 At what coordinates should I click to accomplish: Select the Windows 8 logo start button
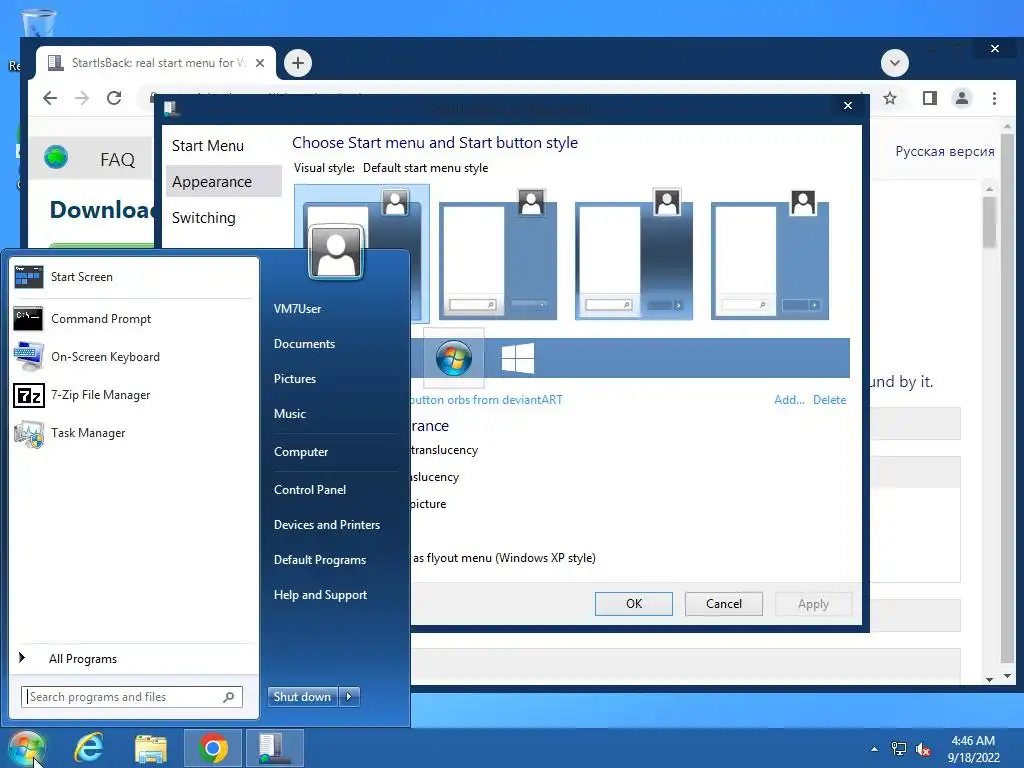click(x=518, y=358)
